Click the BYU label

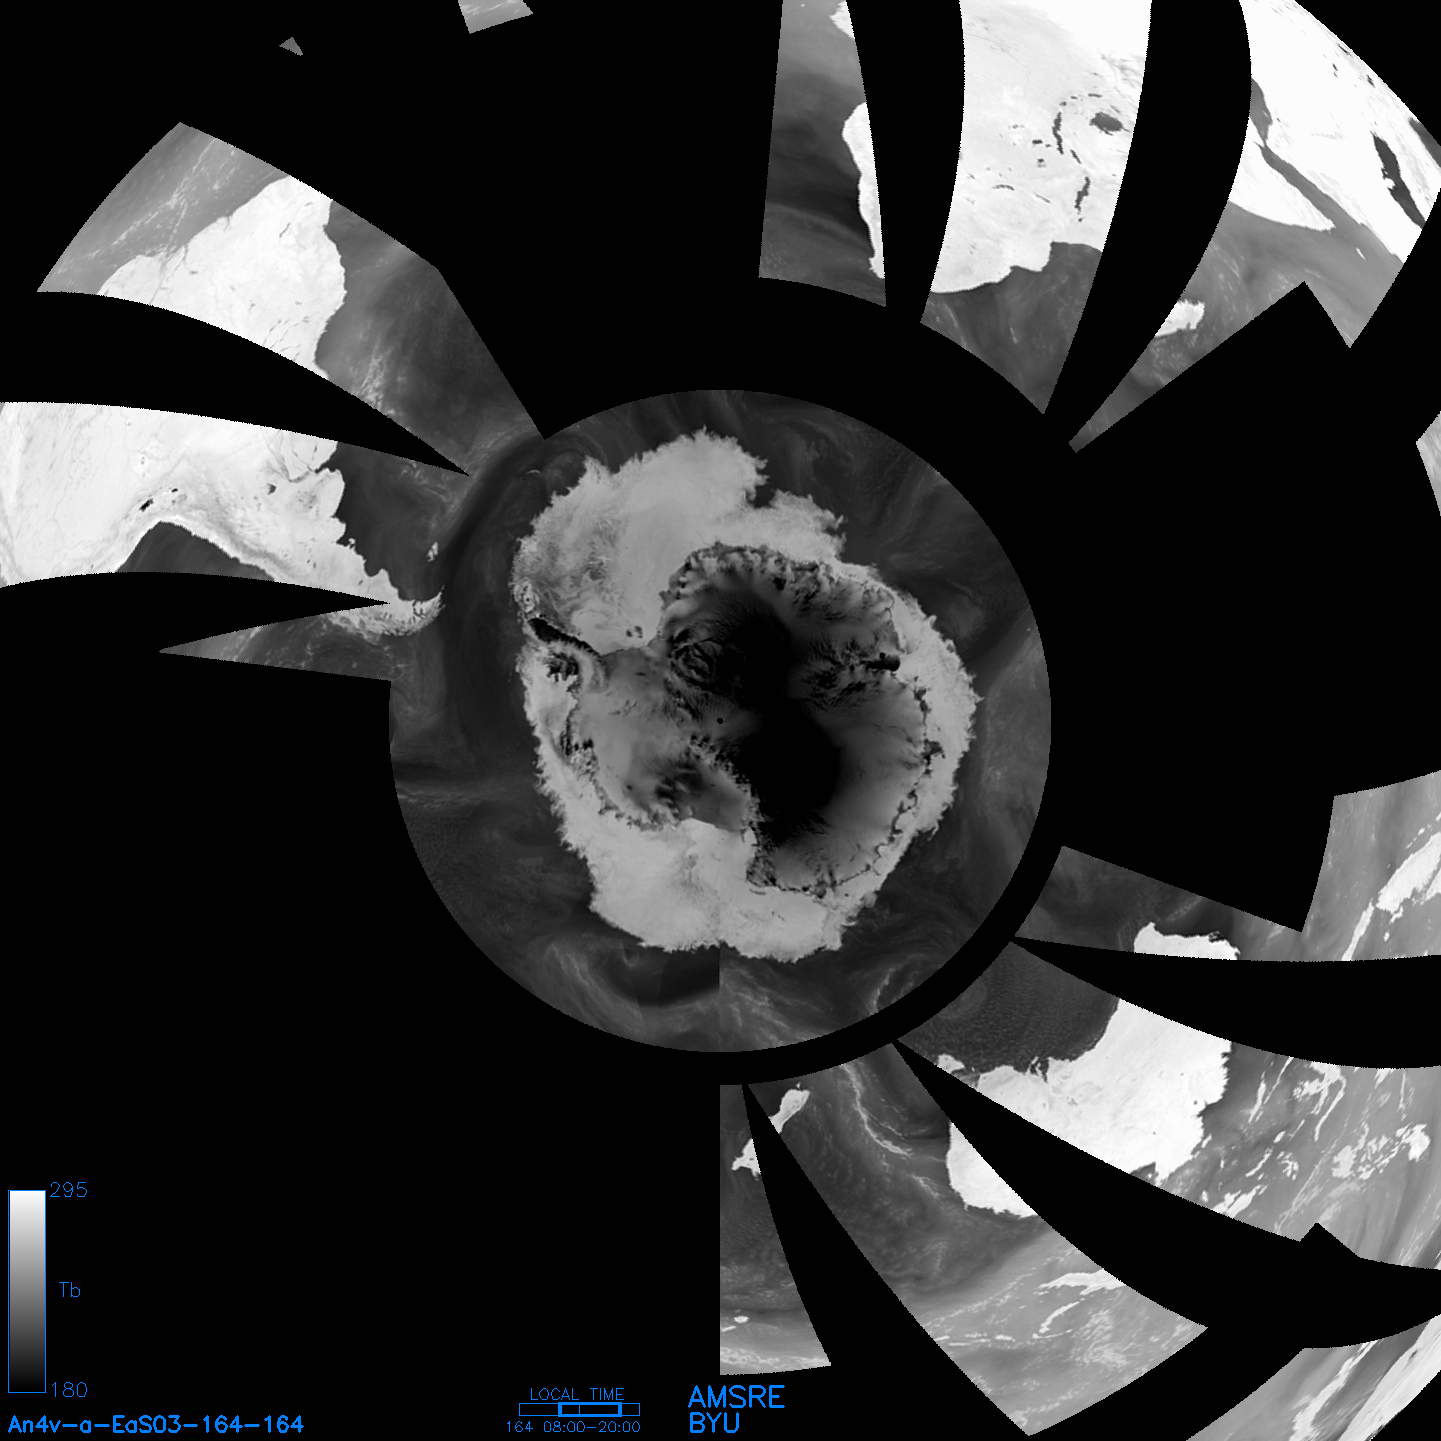714,1423
